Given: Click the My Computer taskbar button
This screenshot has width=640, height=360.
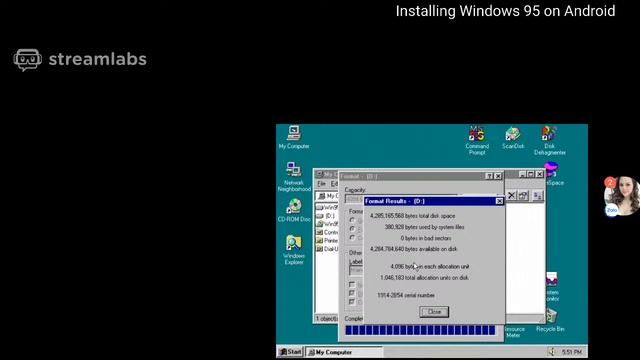Looking at the screenshot, I should point(344,352).
